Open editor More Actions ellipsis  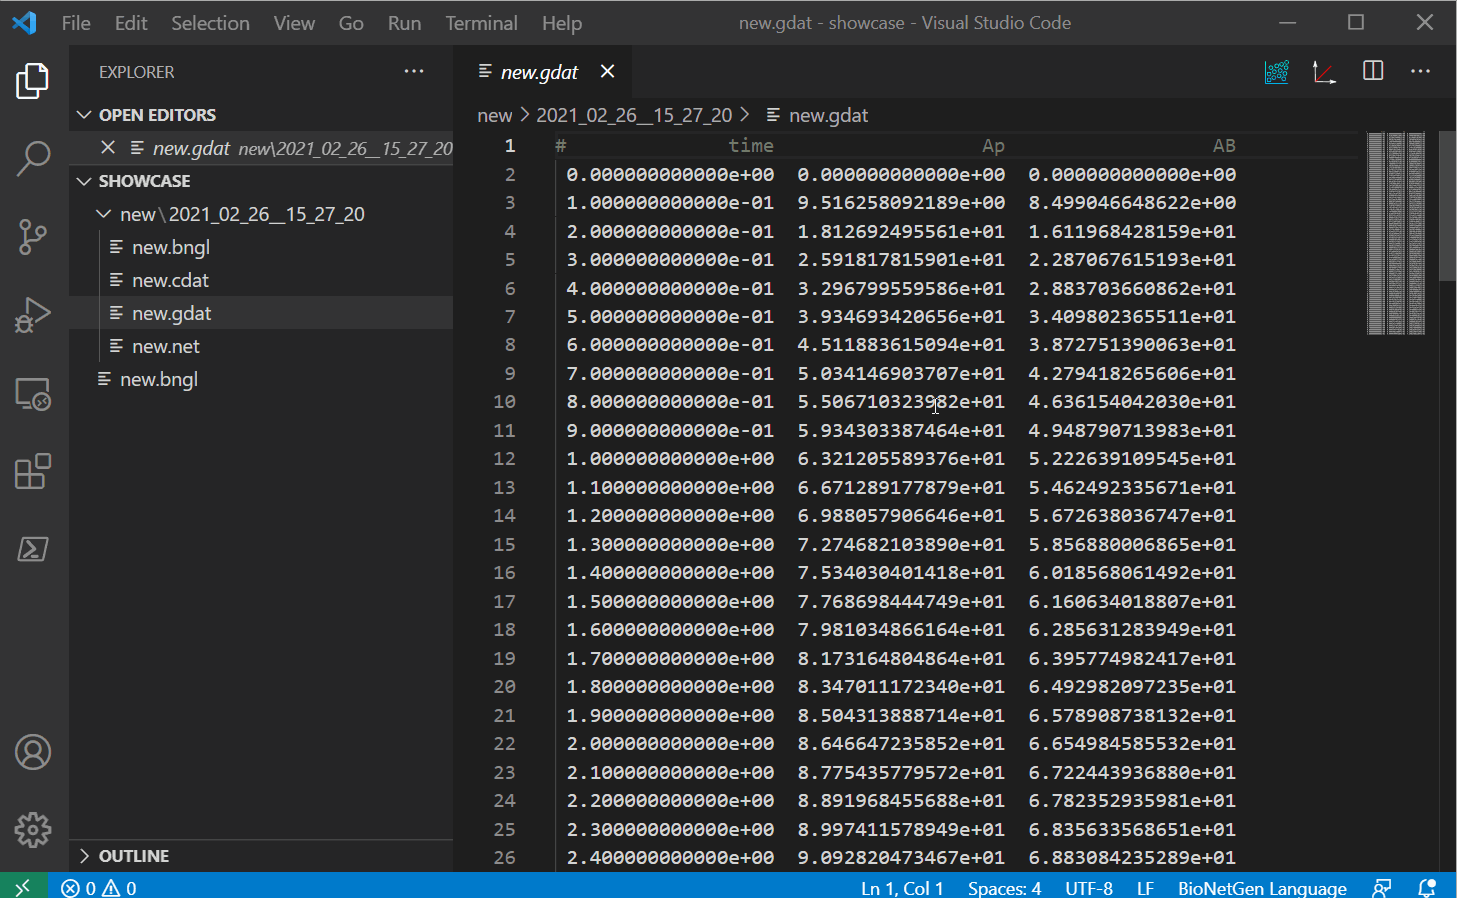pos(1420,71)
